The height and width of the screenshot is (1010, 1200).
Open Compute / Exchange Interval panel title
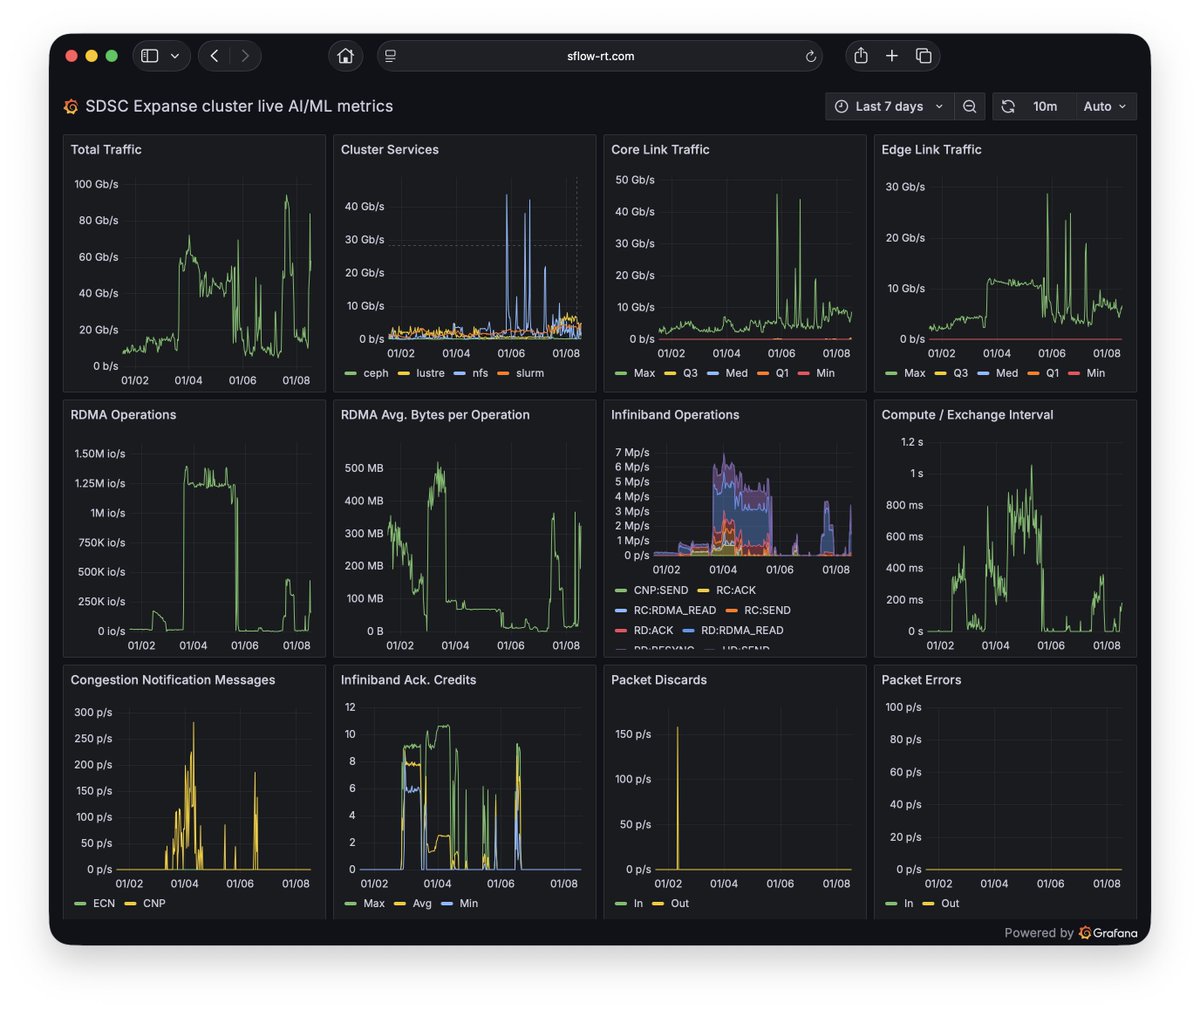tap(967, 414)
